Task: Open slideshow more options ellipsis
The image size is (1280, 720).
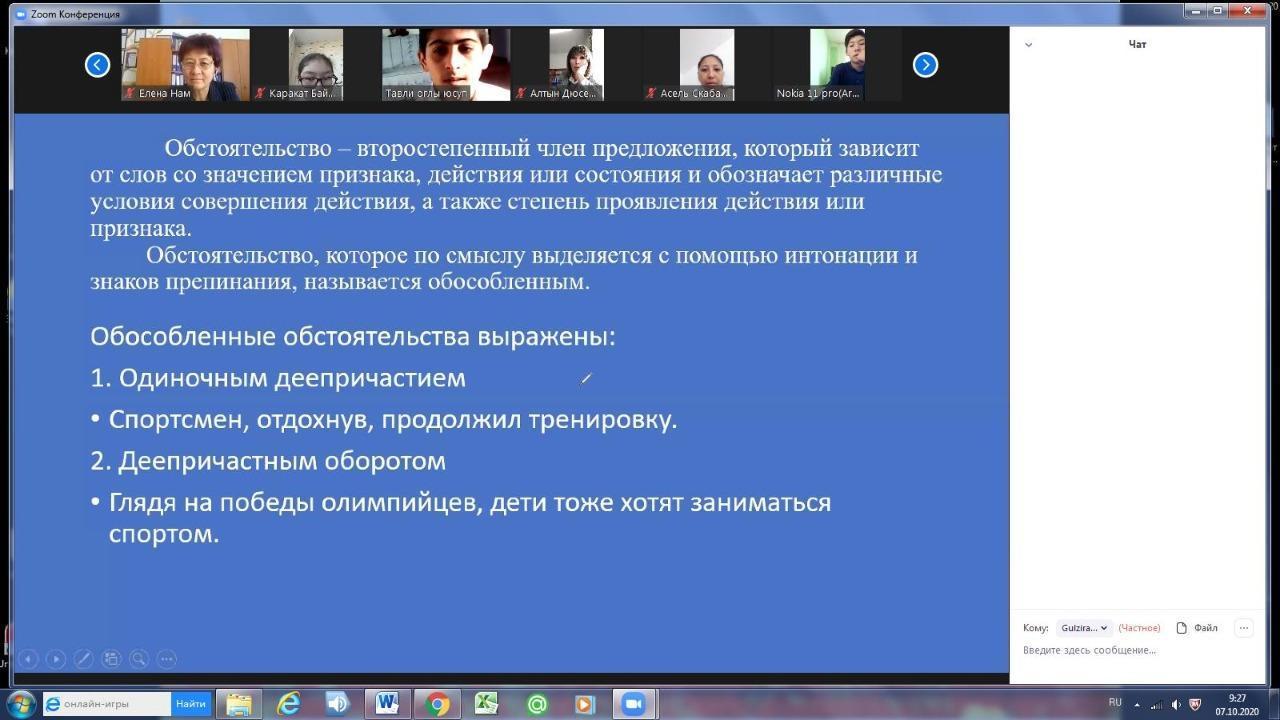Action: tap(167, 659)
